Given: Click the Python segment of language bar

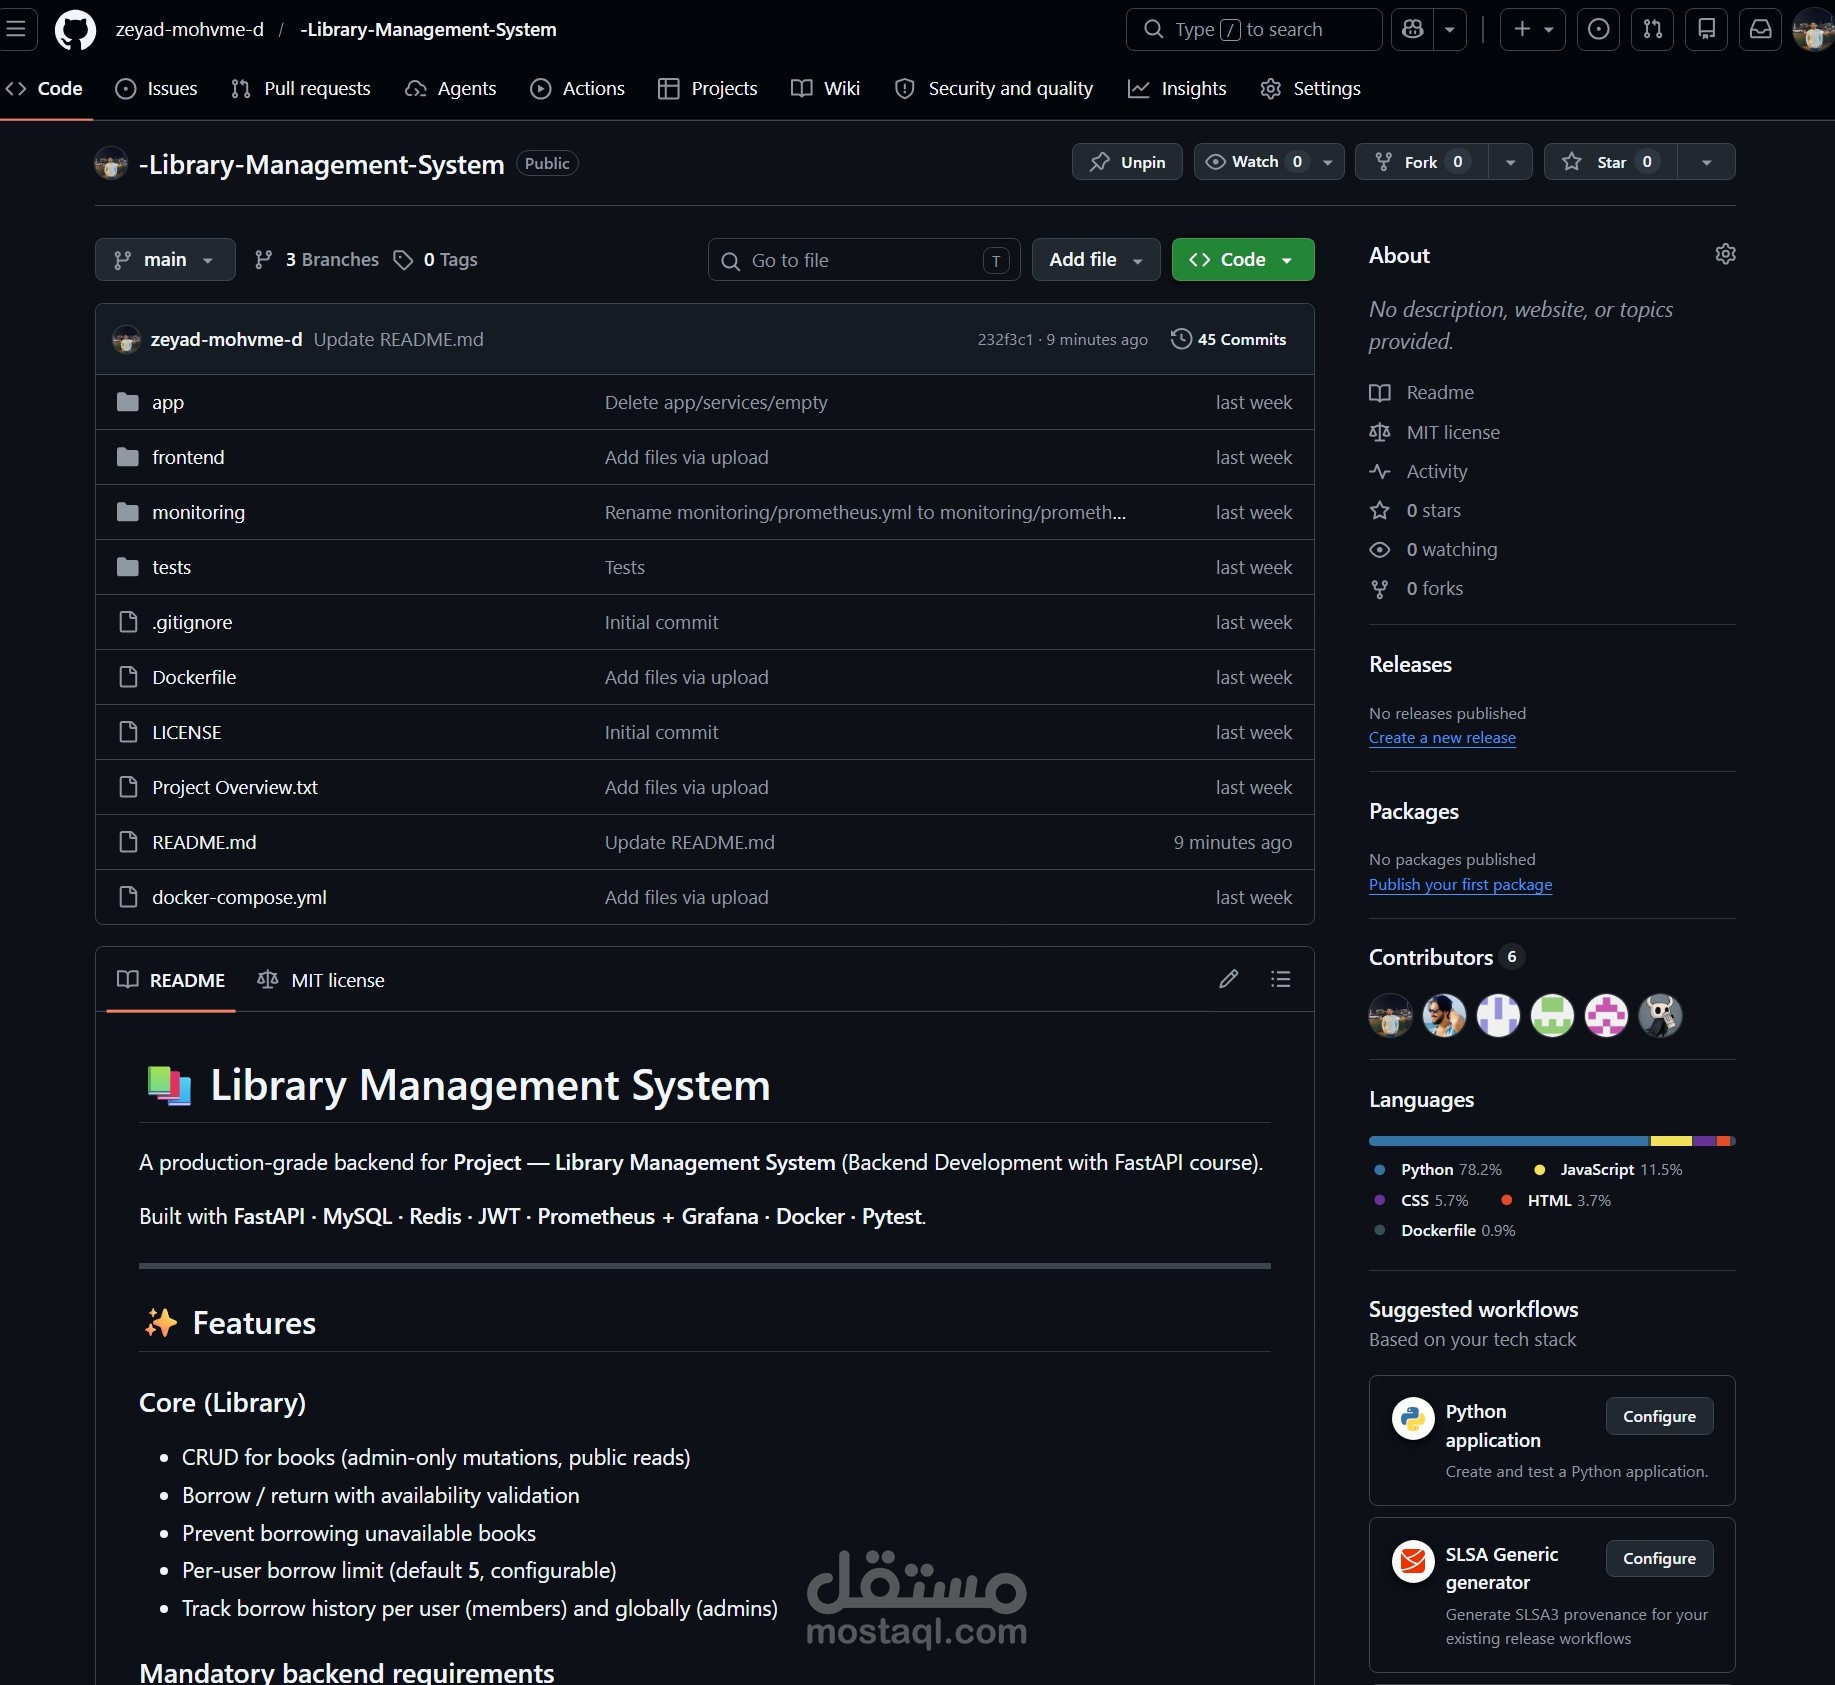Looking at the screenshot, I should [1509, 1141].
